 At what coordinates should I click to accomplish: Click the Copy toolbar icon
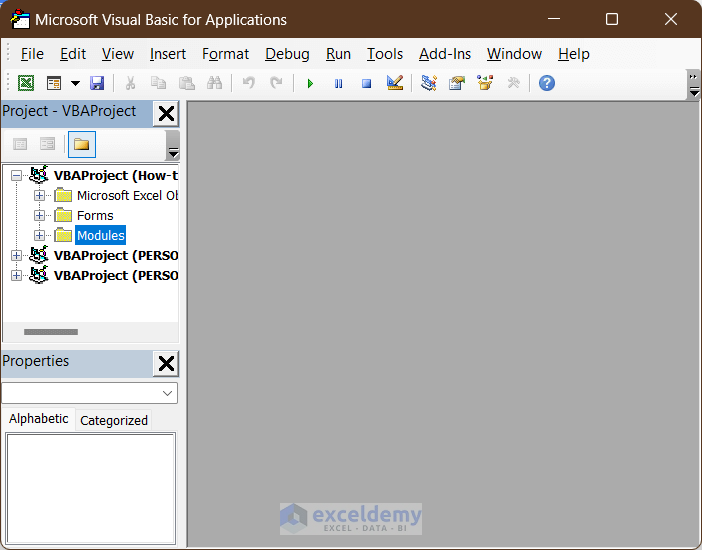(x=158, y=83)
